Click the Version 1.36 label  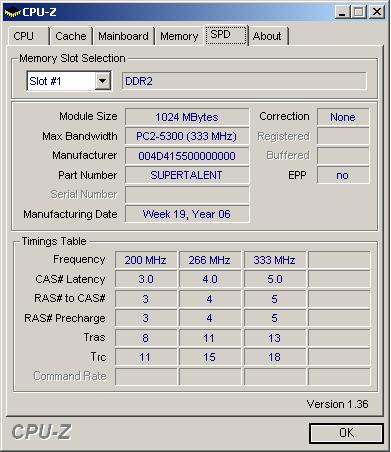(337, 404)
